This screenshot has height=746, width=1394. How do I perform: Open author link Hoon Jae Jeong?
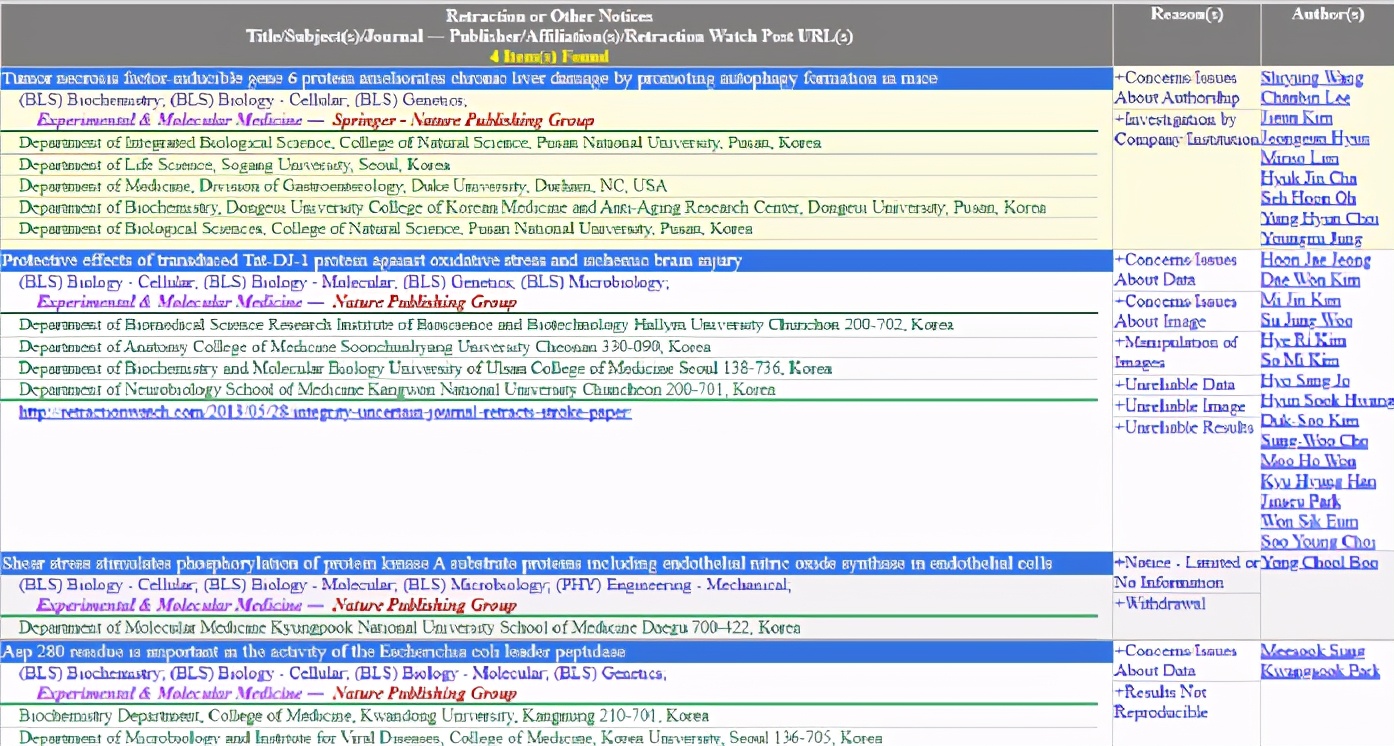[1315, 260]
